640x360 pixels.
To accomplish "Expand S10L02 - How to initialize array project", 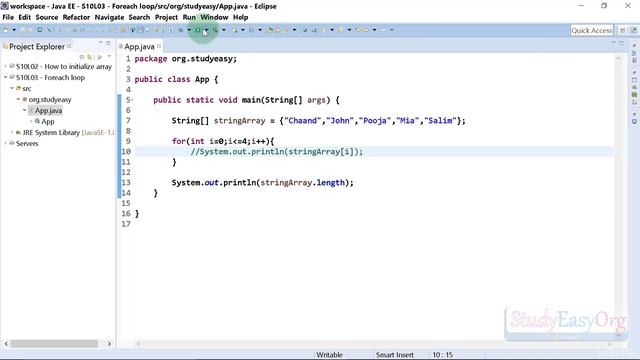I will coord(5,66).
